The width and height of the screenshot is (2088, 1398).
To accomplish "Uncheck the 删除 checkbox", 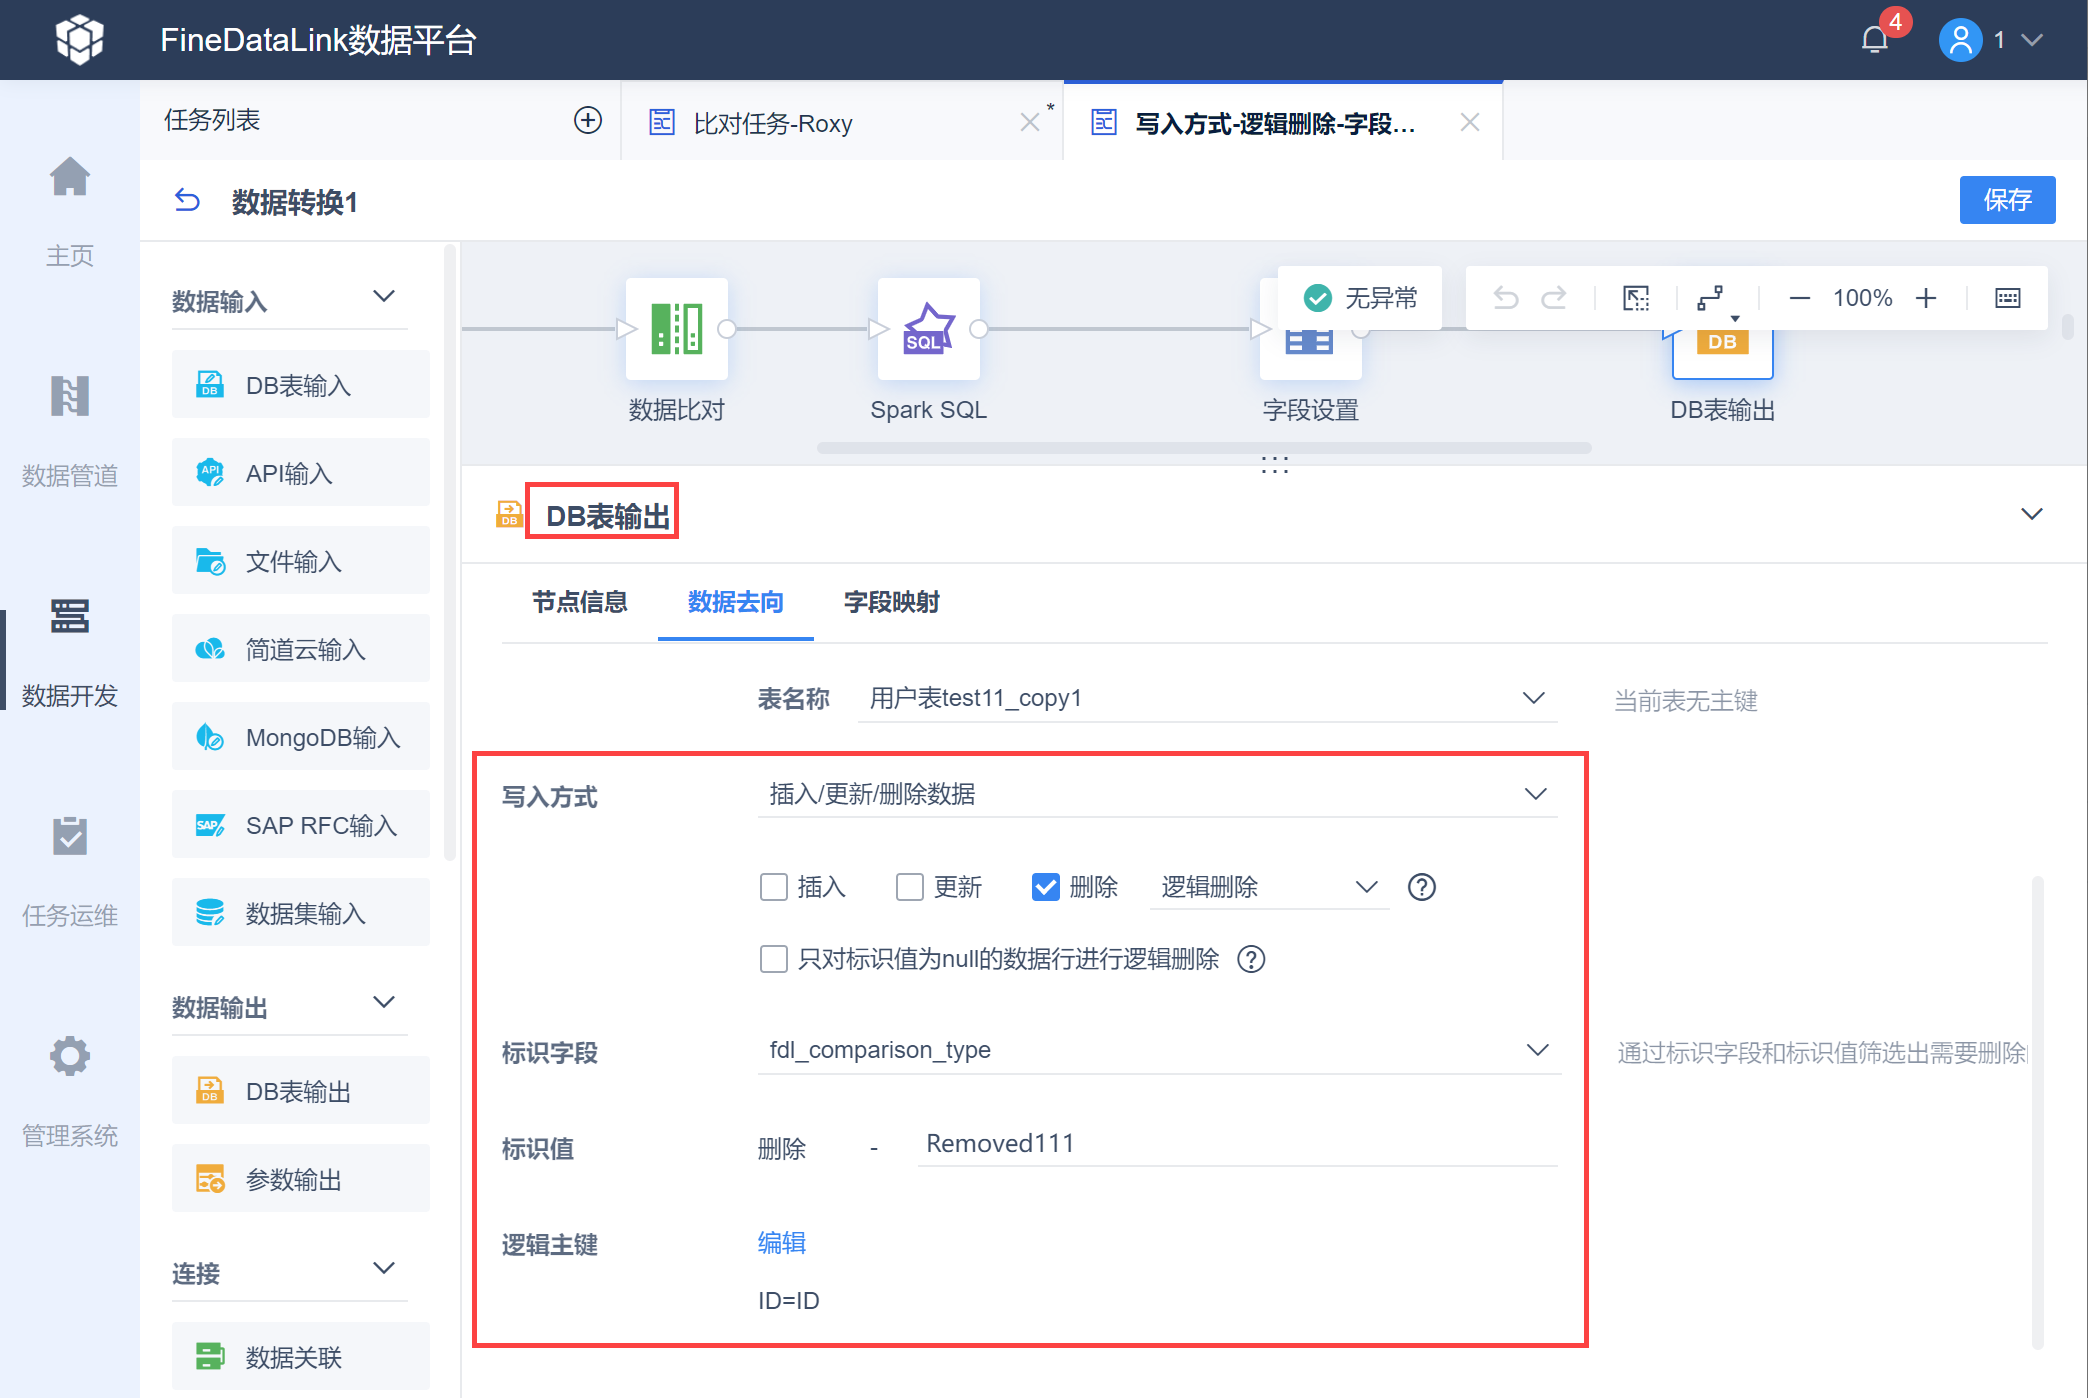I will pos(1045,887).
